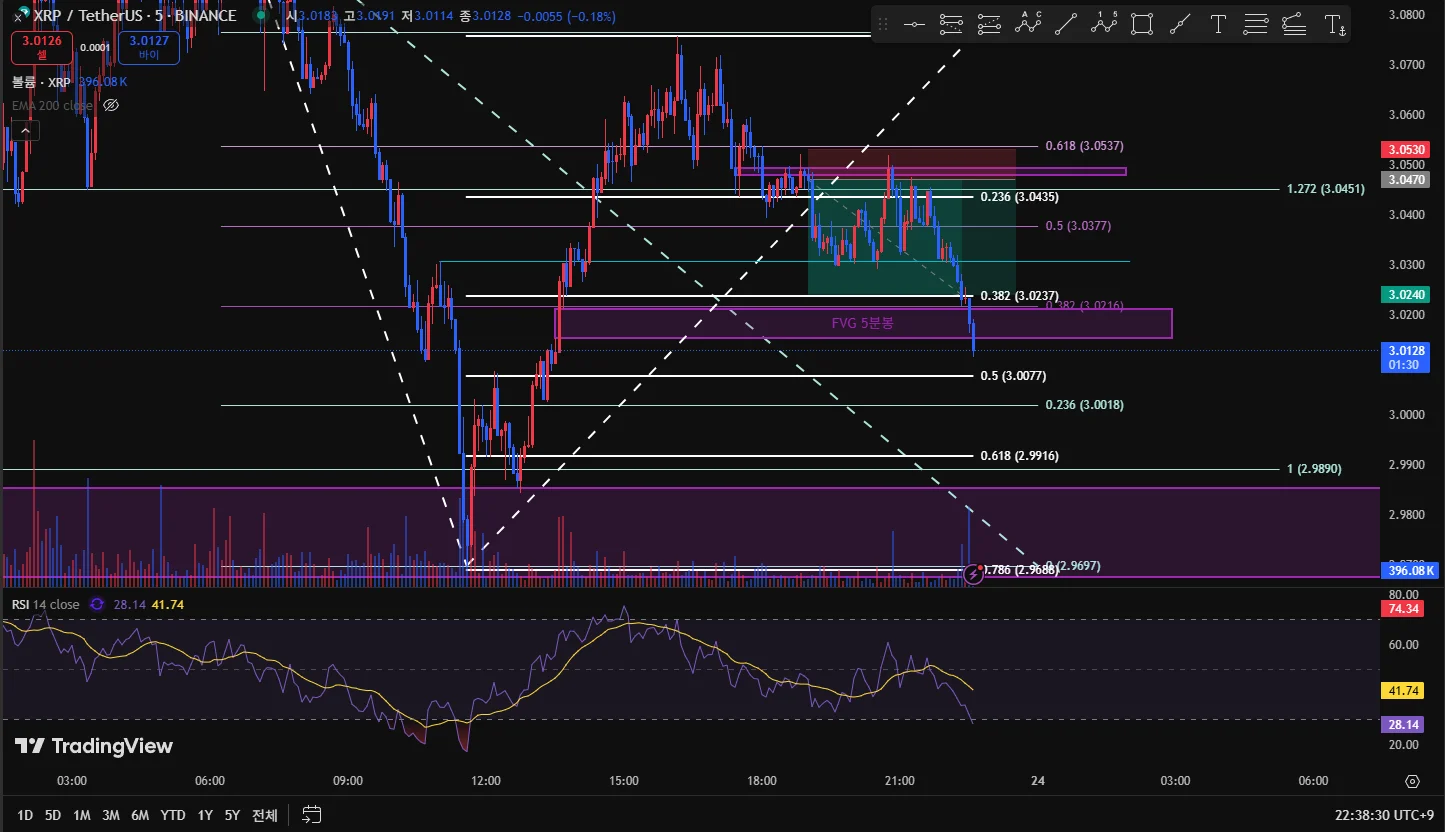Image resolution: width=1445 pixels, height=832 pixels.
Task: Select the anchored text tool
Action: pos(1334,24)
